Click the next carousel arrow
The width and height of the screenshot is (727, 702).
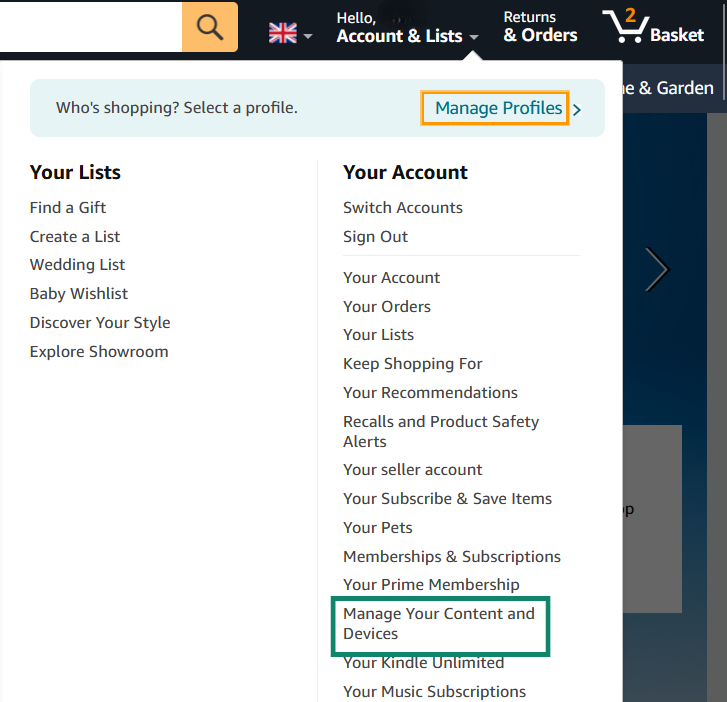tap(656, 269)
